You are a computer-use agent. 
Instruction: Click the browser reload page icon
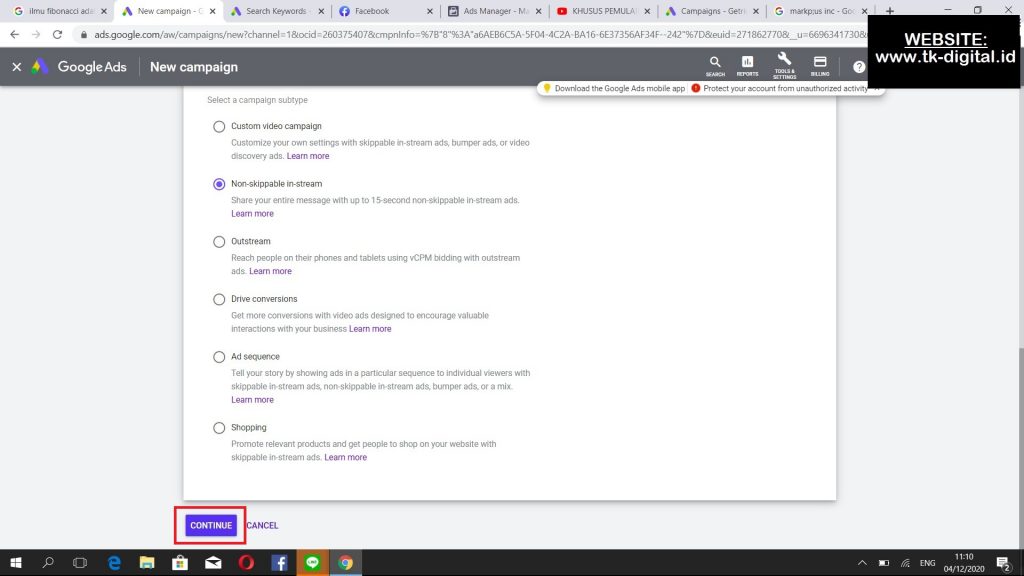[57, 33]
